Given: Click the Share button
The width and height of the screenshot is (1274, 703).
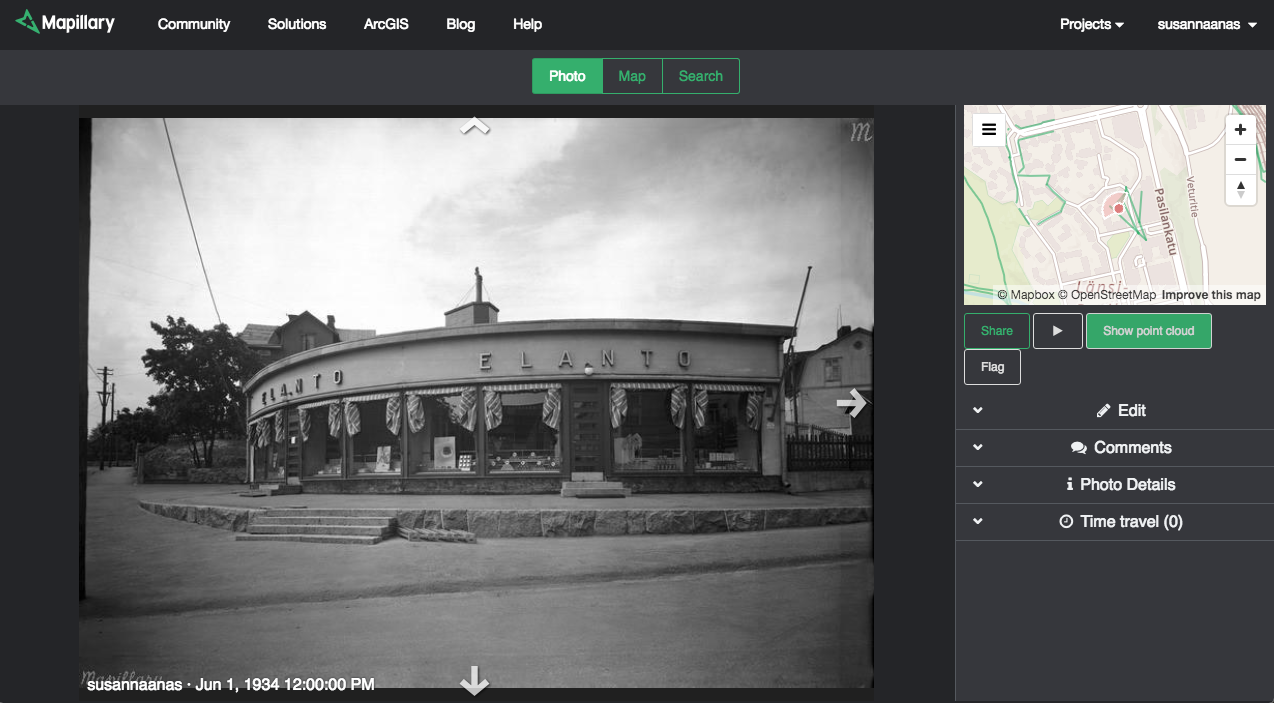Looking at the screenshot, I should (x=996, y=331).
